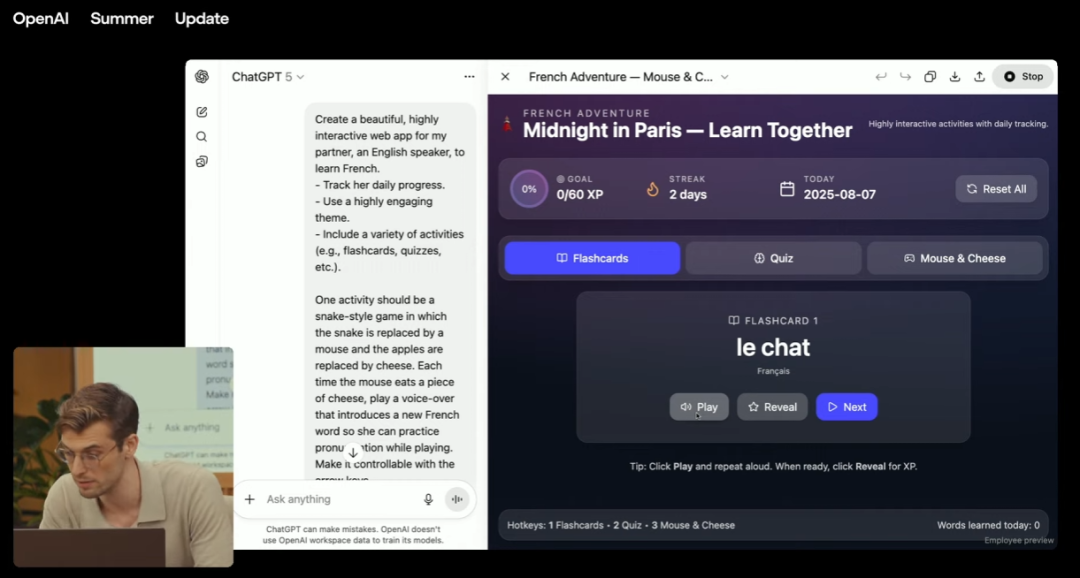Click the 2025-08-07 date value

840,194
